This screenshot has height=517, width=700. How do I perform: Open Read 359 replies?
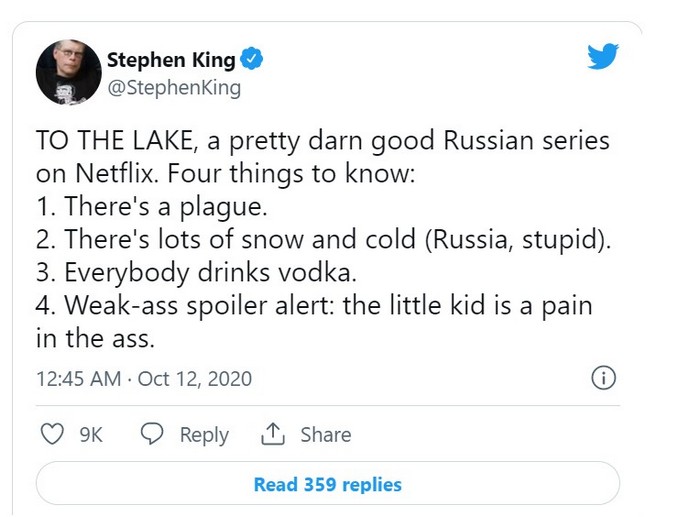327,484
